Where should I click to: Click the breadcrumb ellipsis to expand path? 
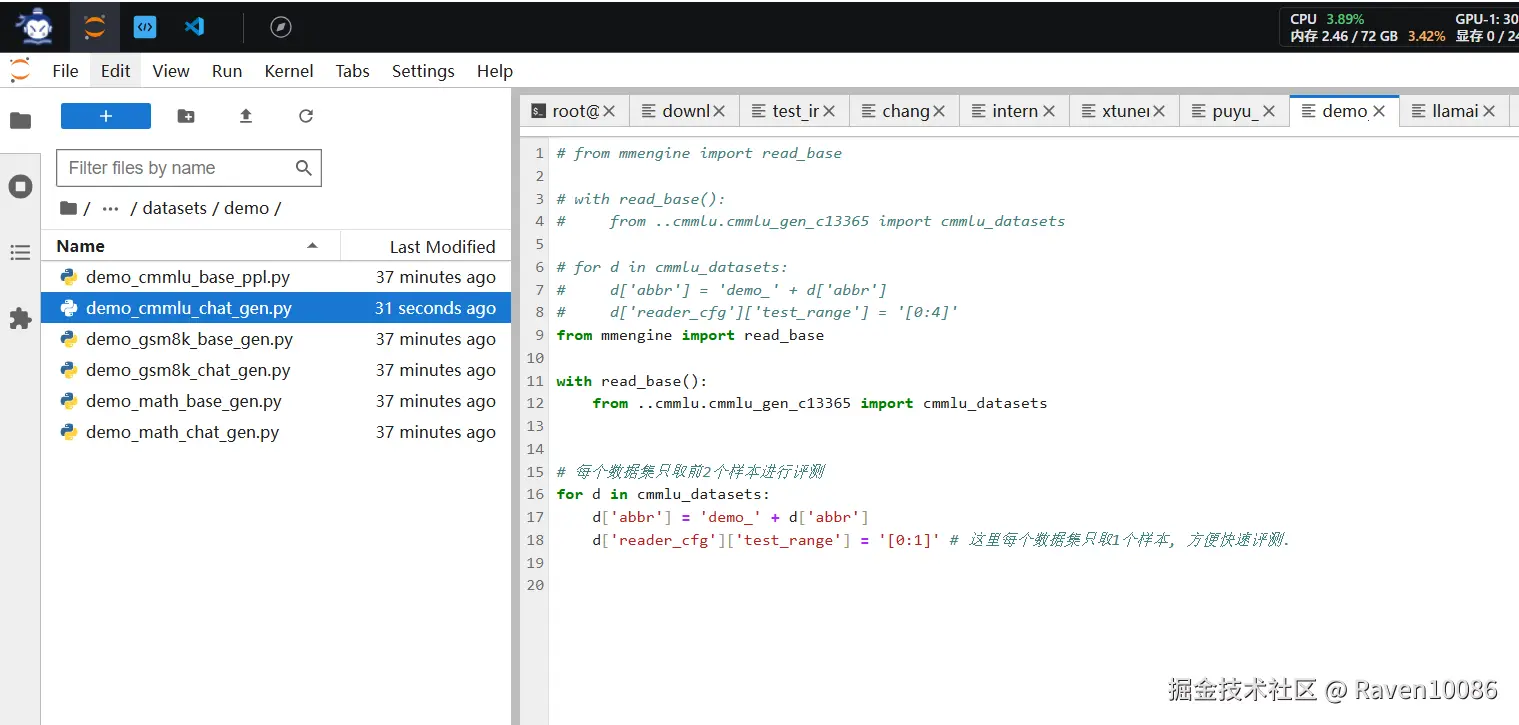click(111, 208)
